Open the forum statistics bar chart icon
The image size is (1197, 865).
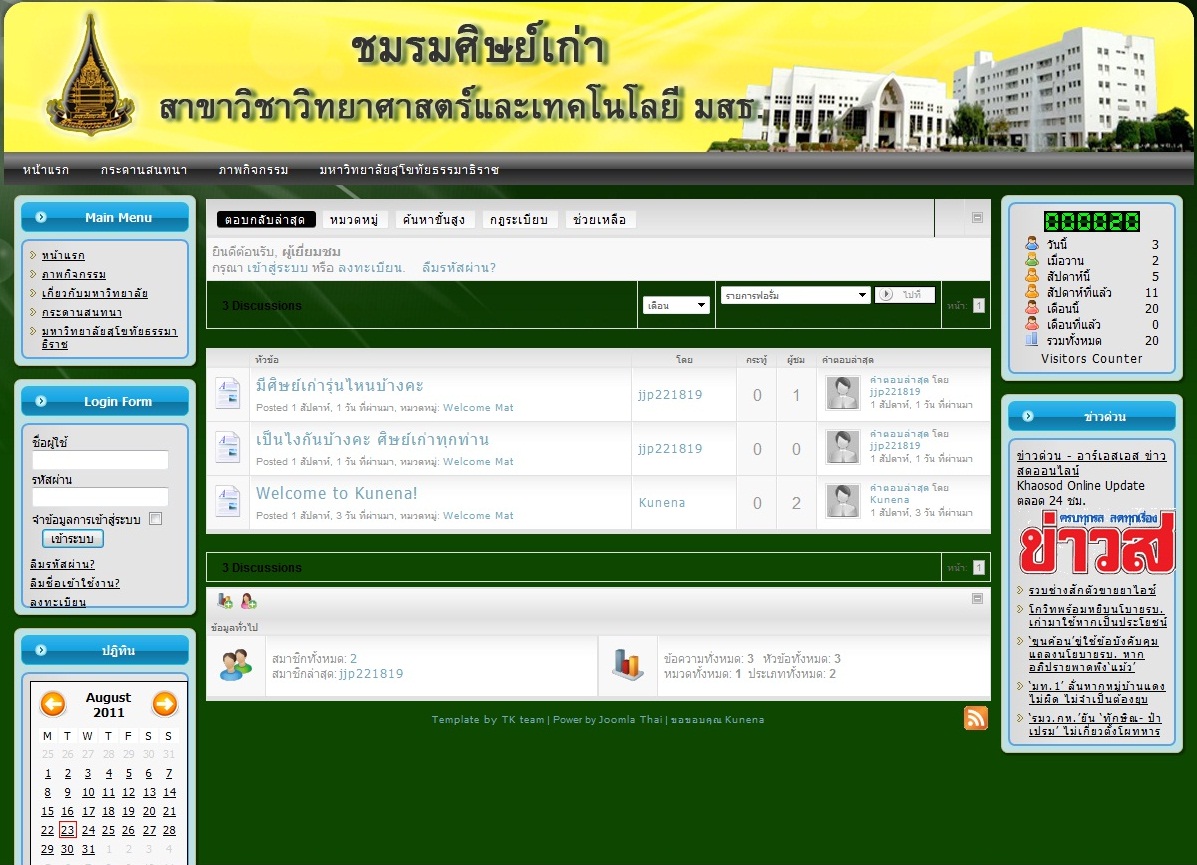pyautogui.click(x=627, y=664)
